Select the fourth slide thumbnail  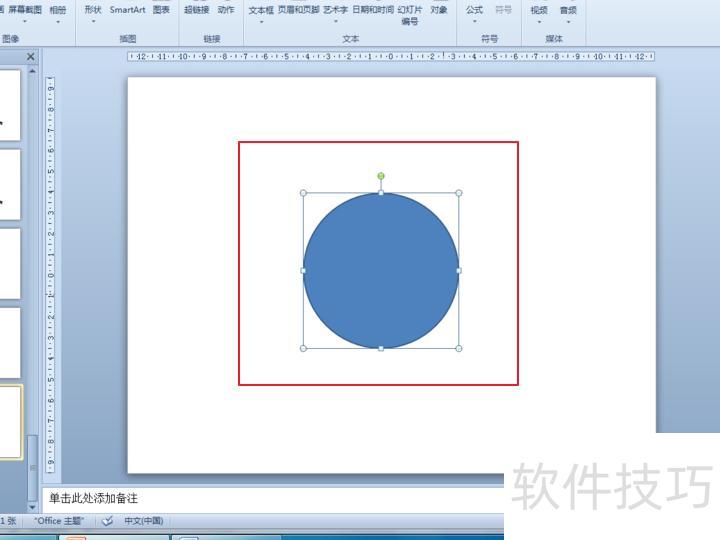coord(10,343)
